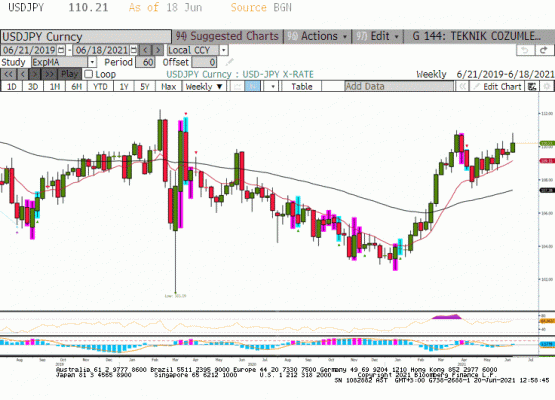Screen dimensions: 555x400
Task: Jump to first frame with double-left arrows
Action: 8,74
